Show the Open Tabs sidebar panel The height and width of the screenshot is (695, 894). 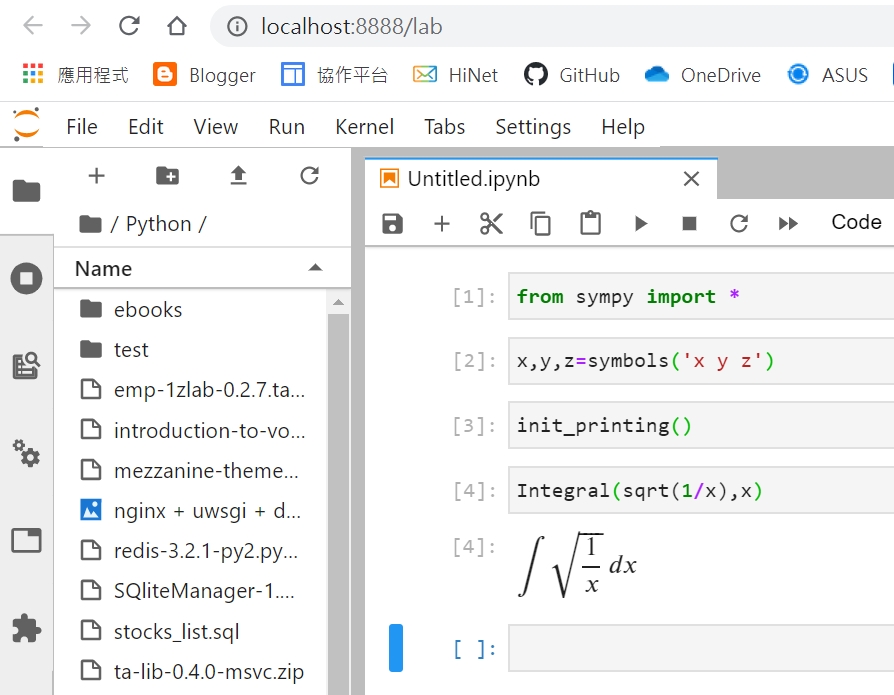26,540
